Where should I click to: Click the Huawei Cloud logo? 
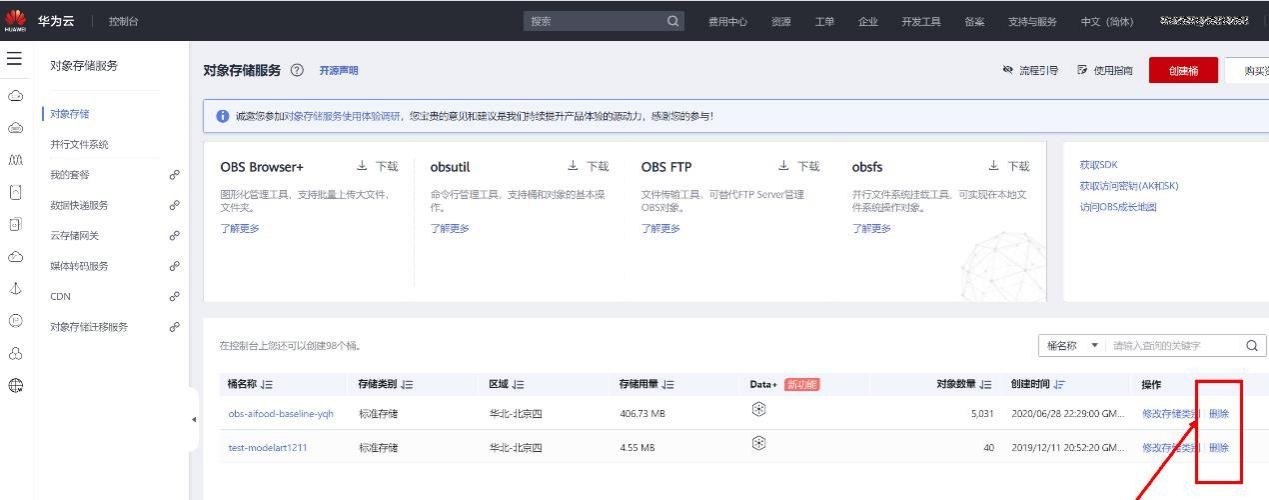tap(15, 21)
